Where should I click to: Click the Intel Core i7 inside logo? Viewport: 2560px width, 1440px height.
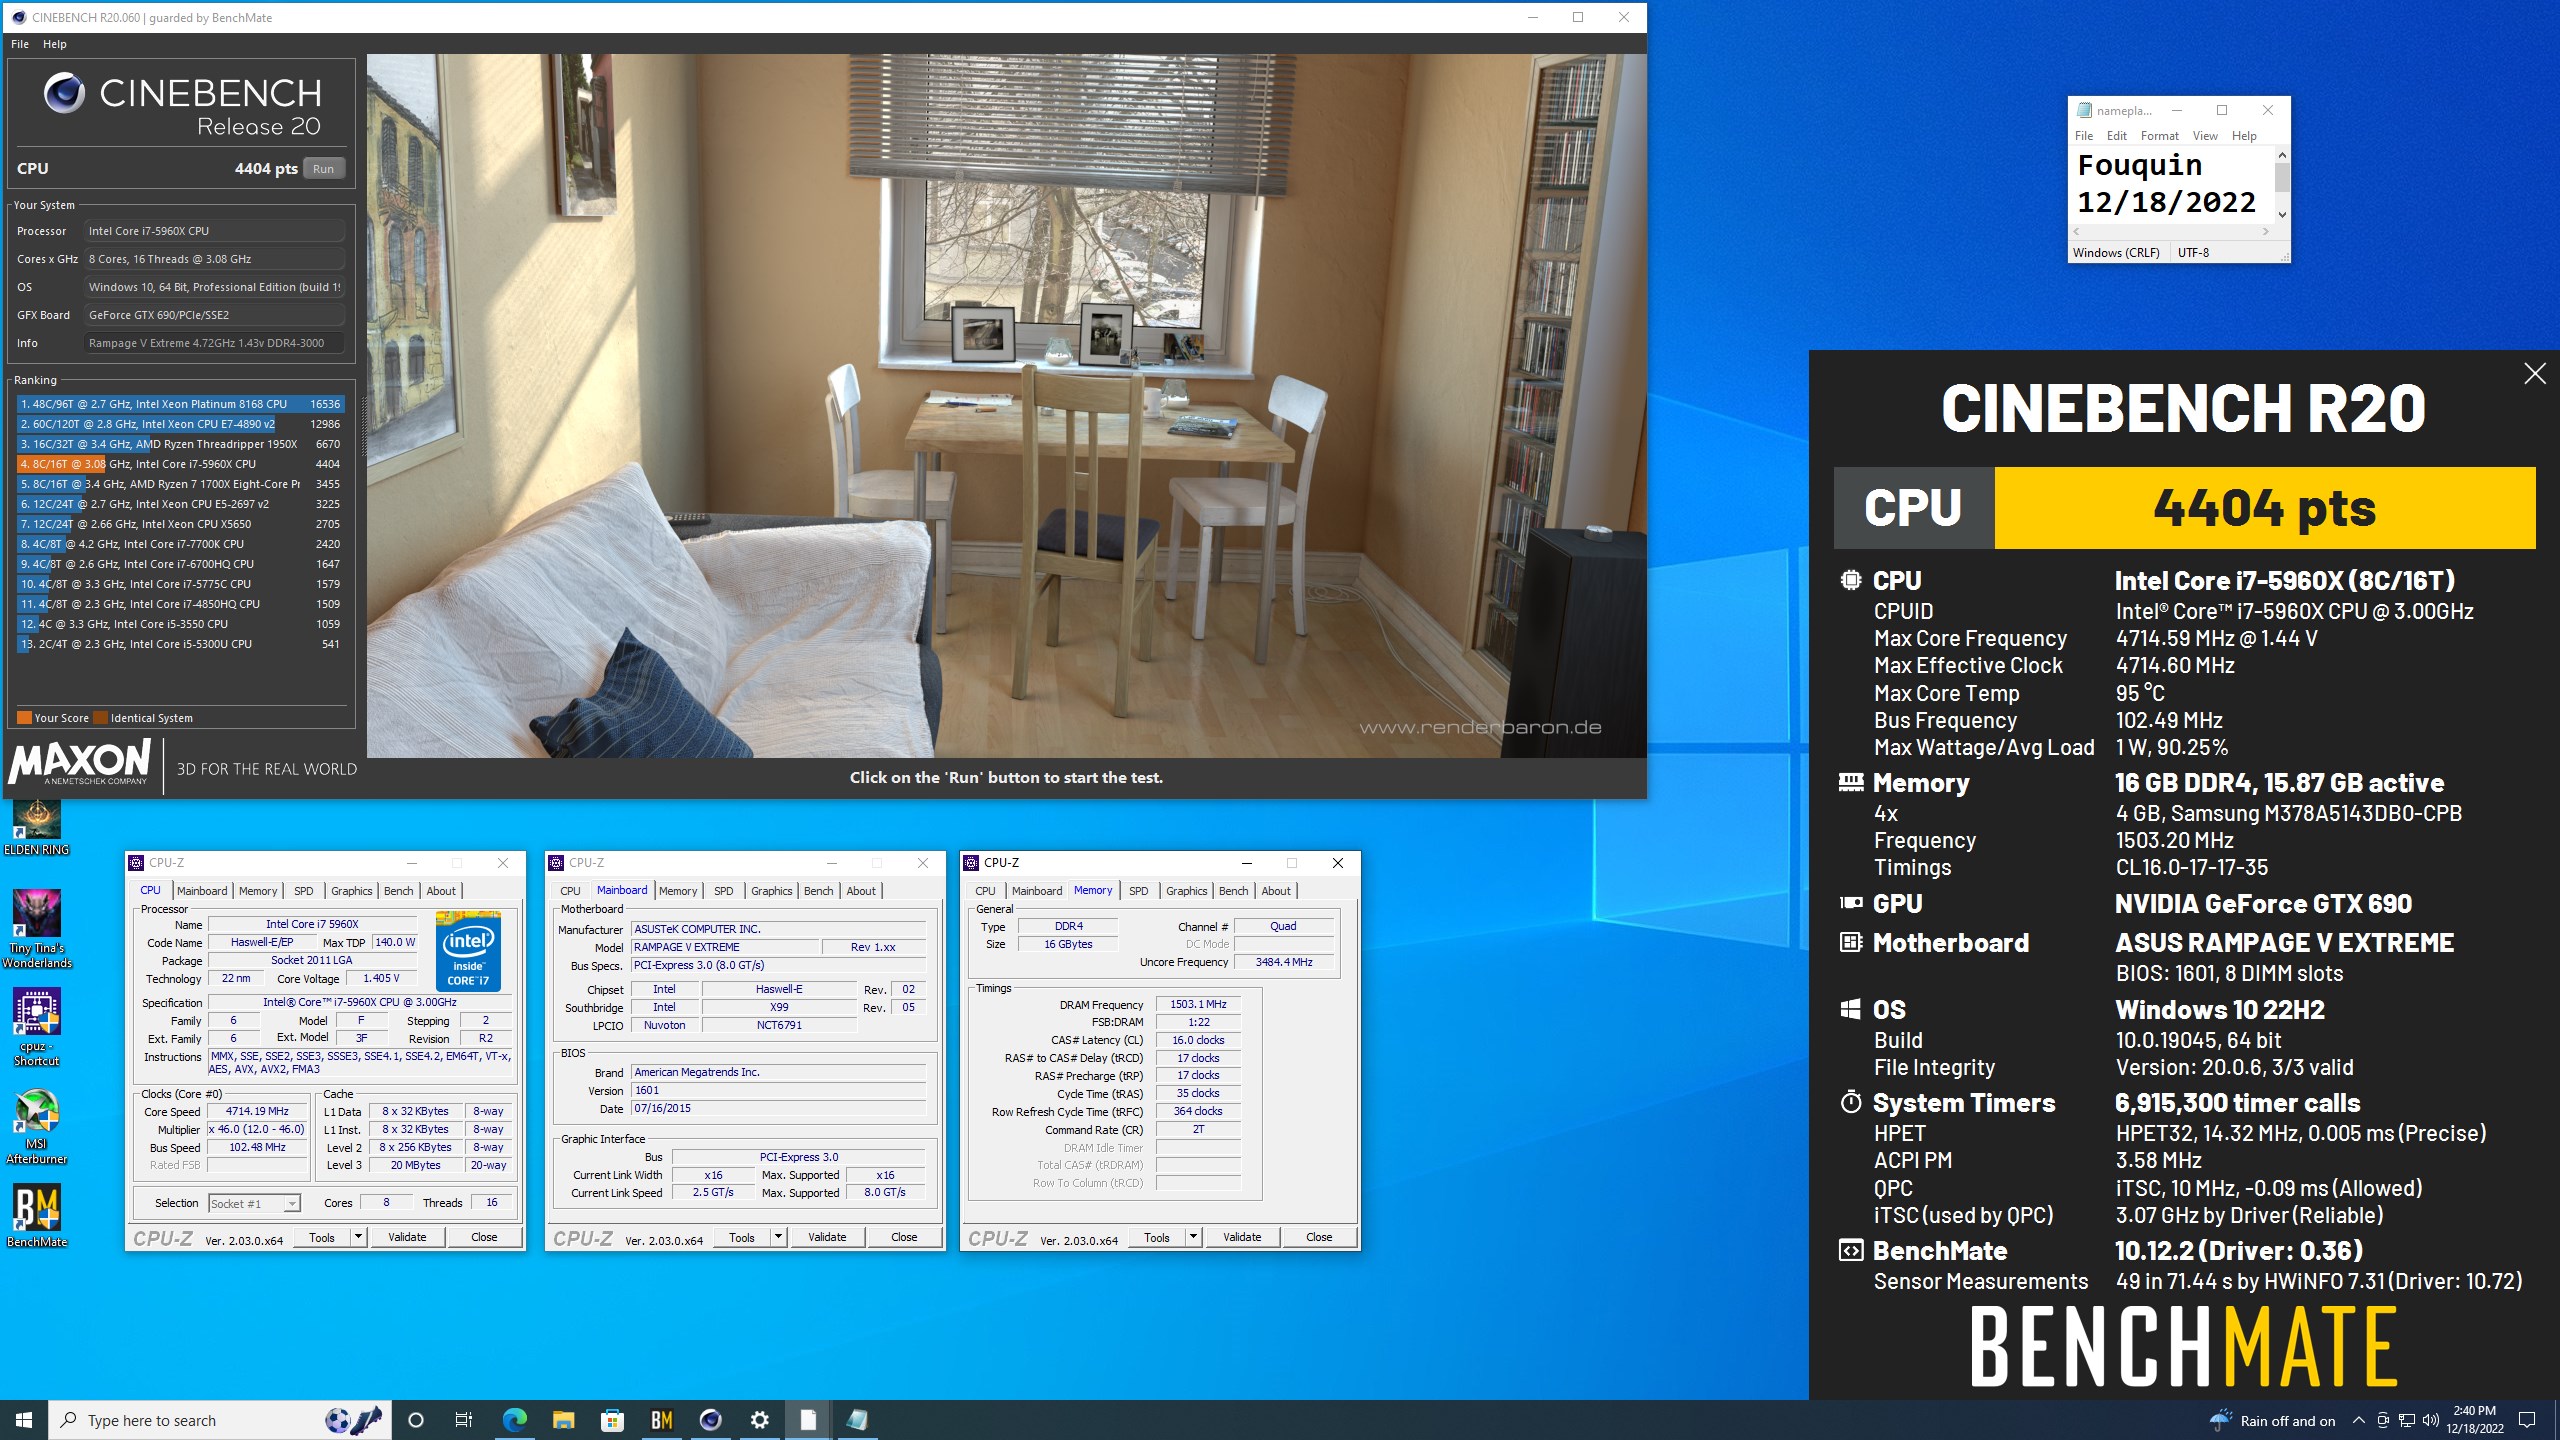click(x=468, y=951)
